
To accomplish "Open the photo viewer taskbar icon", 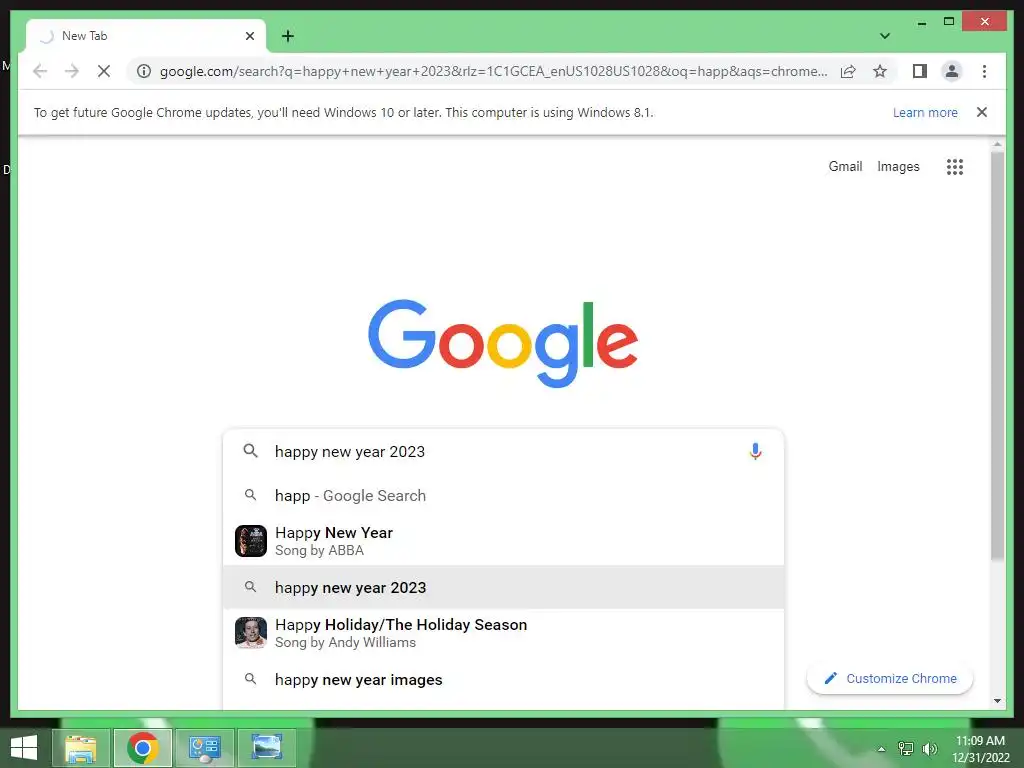I will pos(266,748).
